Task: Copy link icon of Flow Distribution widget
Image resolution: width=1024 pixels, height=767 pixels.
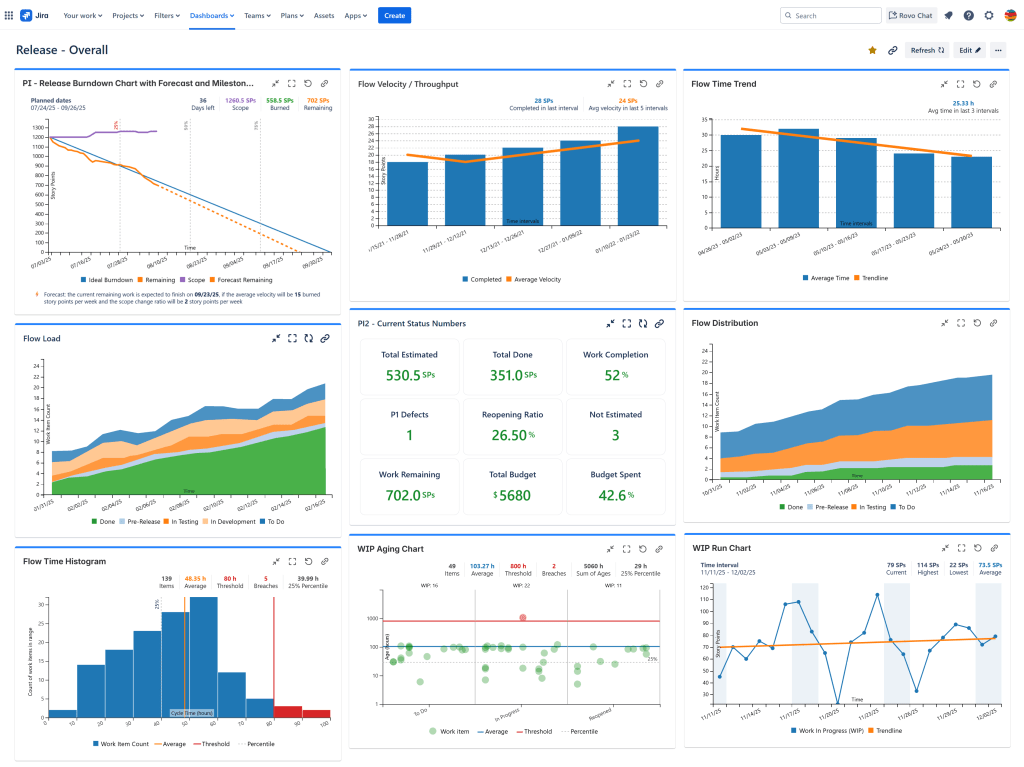Action: [x=993, y=323]
